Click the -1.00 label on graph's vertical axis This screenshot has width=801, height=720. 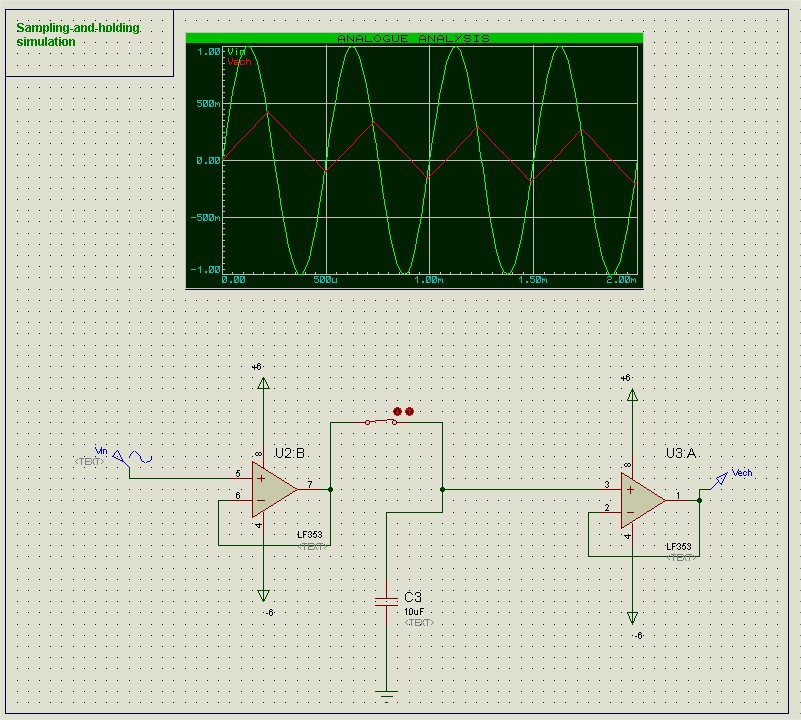[x=205, y=269]
